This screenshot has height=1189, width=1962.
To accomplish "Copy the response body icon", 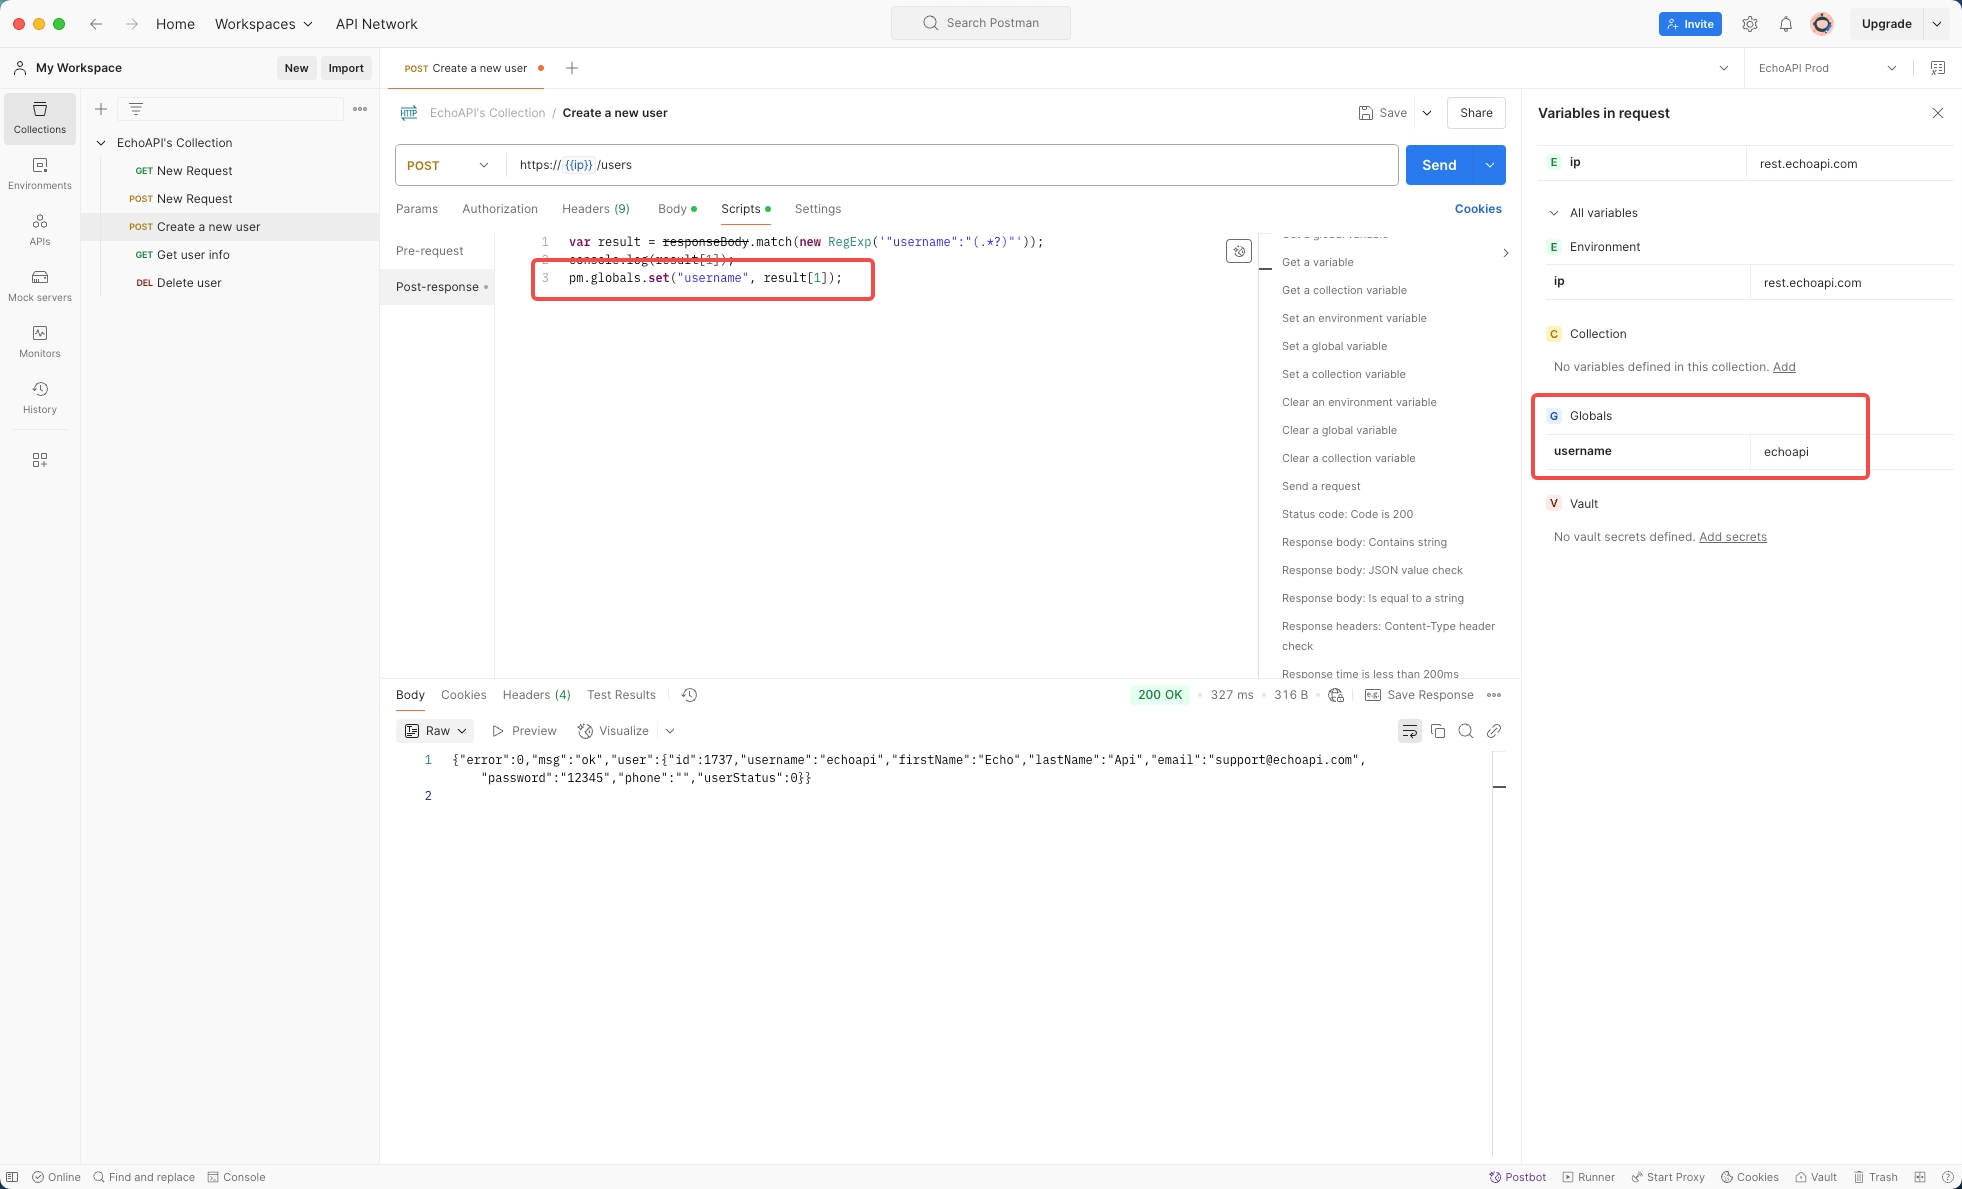I will 1438,731.
